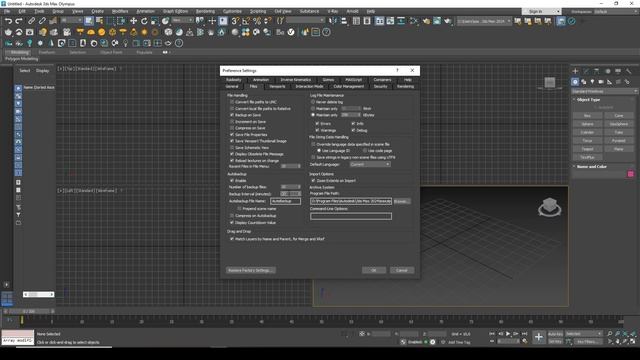The image size is (640, 360).
Task: Click the ViewCube in perspective viewport
Action: click(549, 207)
